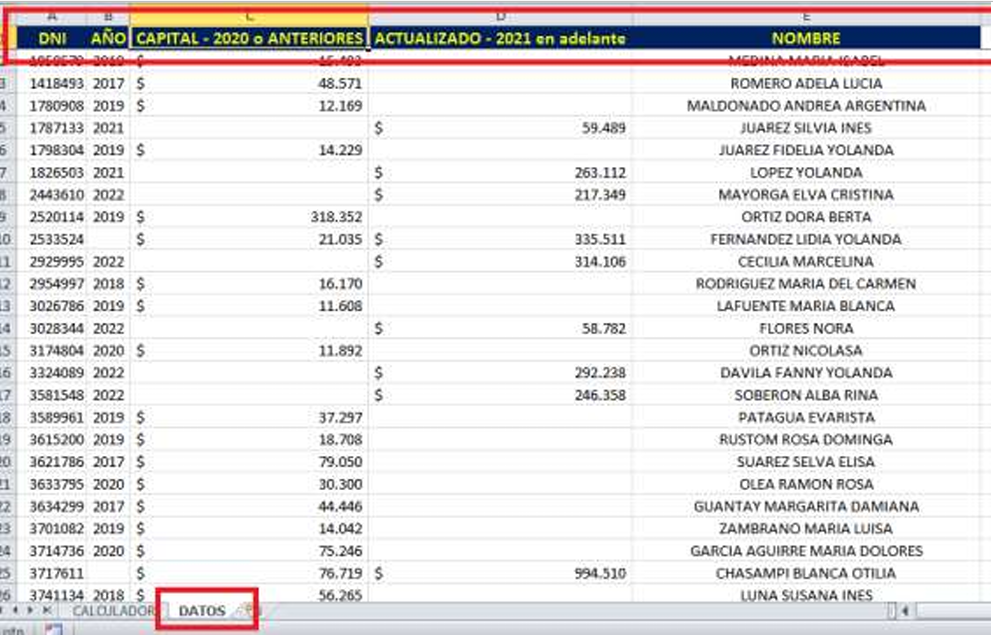Select column B header
Screen dimensions: 993x635
(x=108, y=16)
